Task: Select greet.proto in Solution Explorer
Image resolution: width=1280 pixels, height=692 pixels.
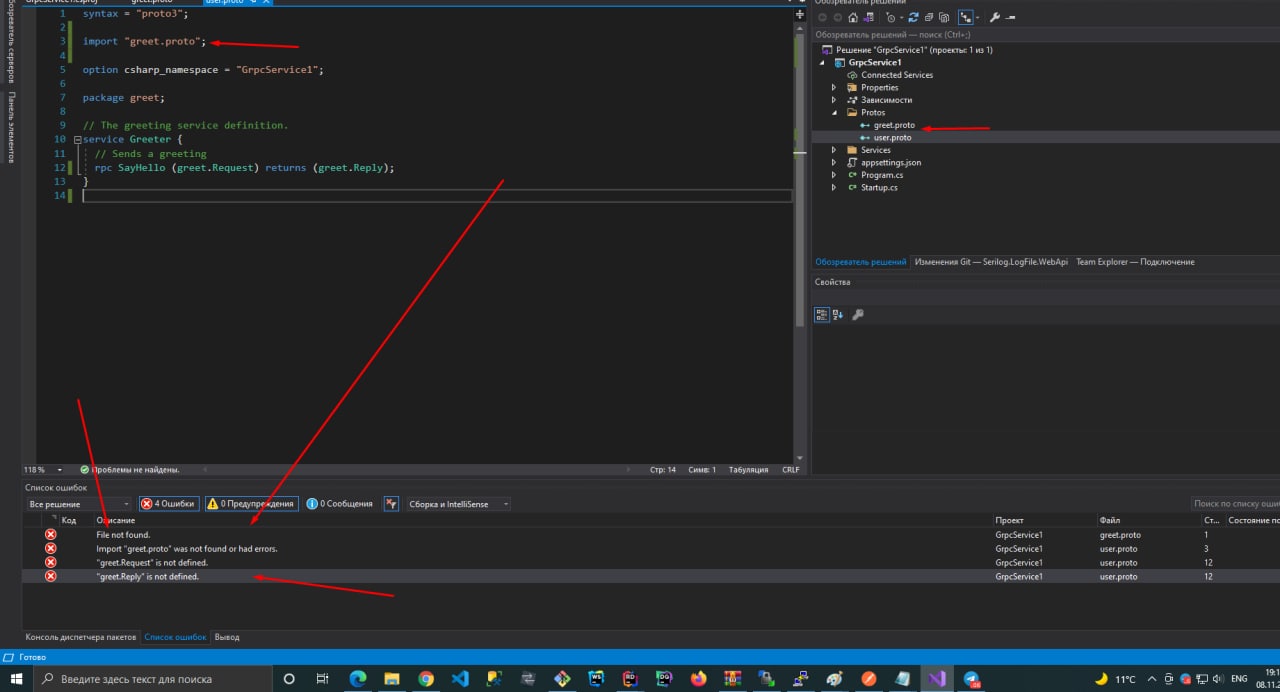Action: [894, 125]
